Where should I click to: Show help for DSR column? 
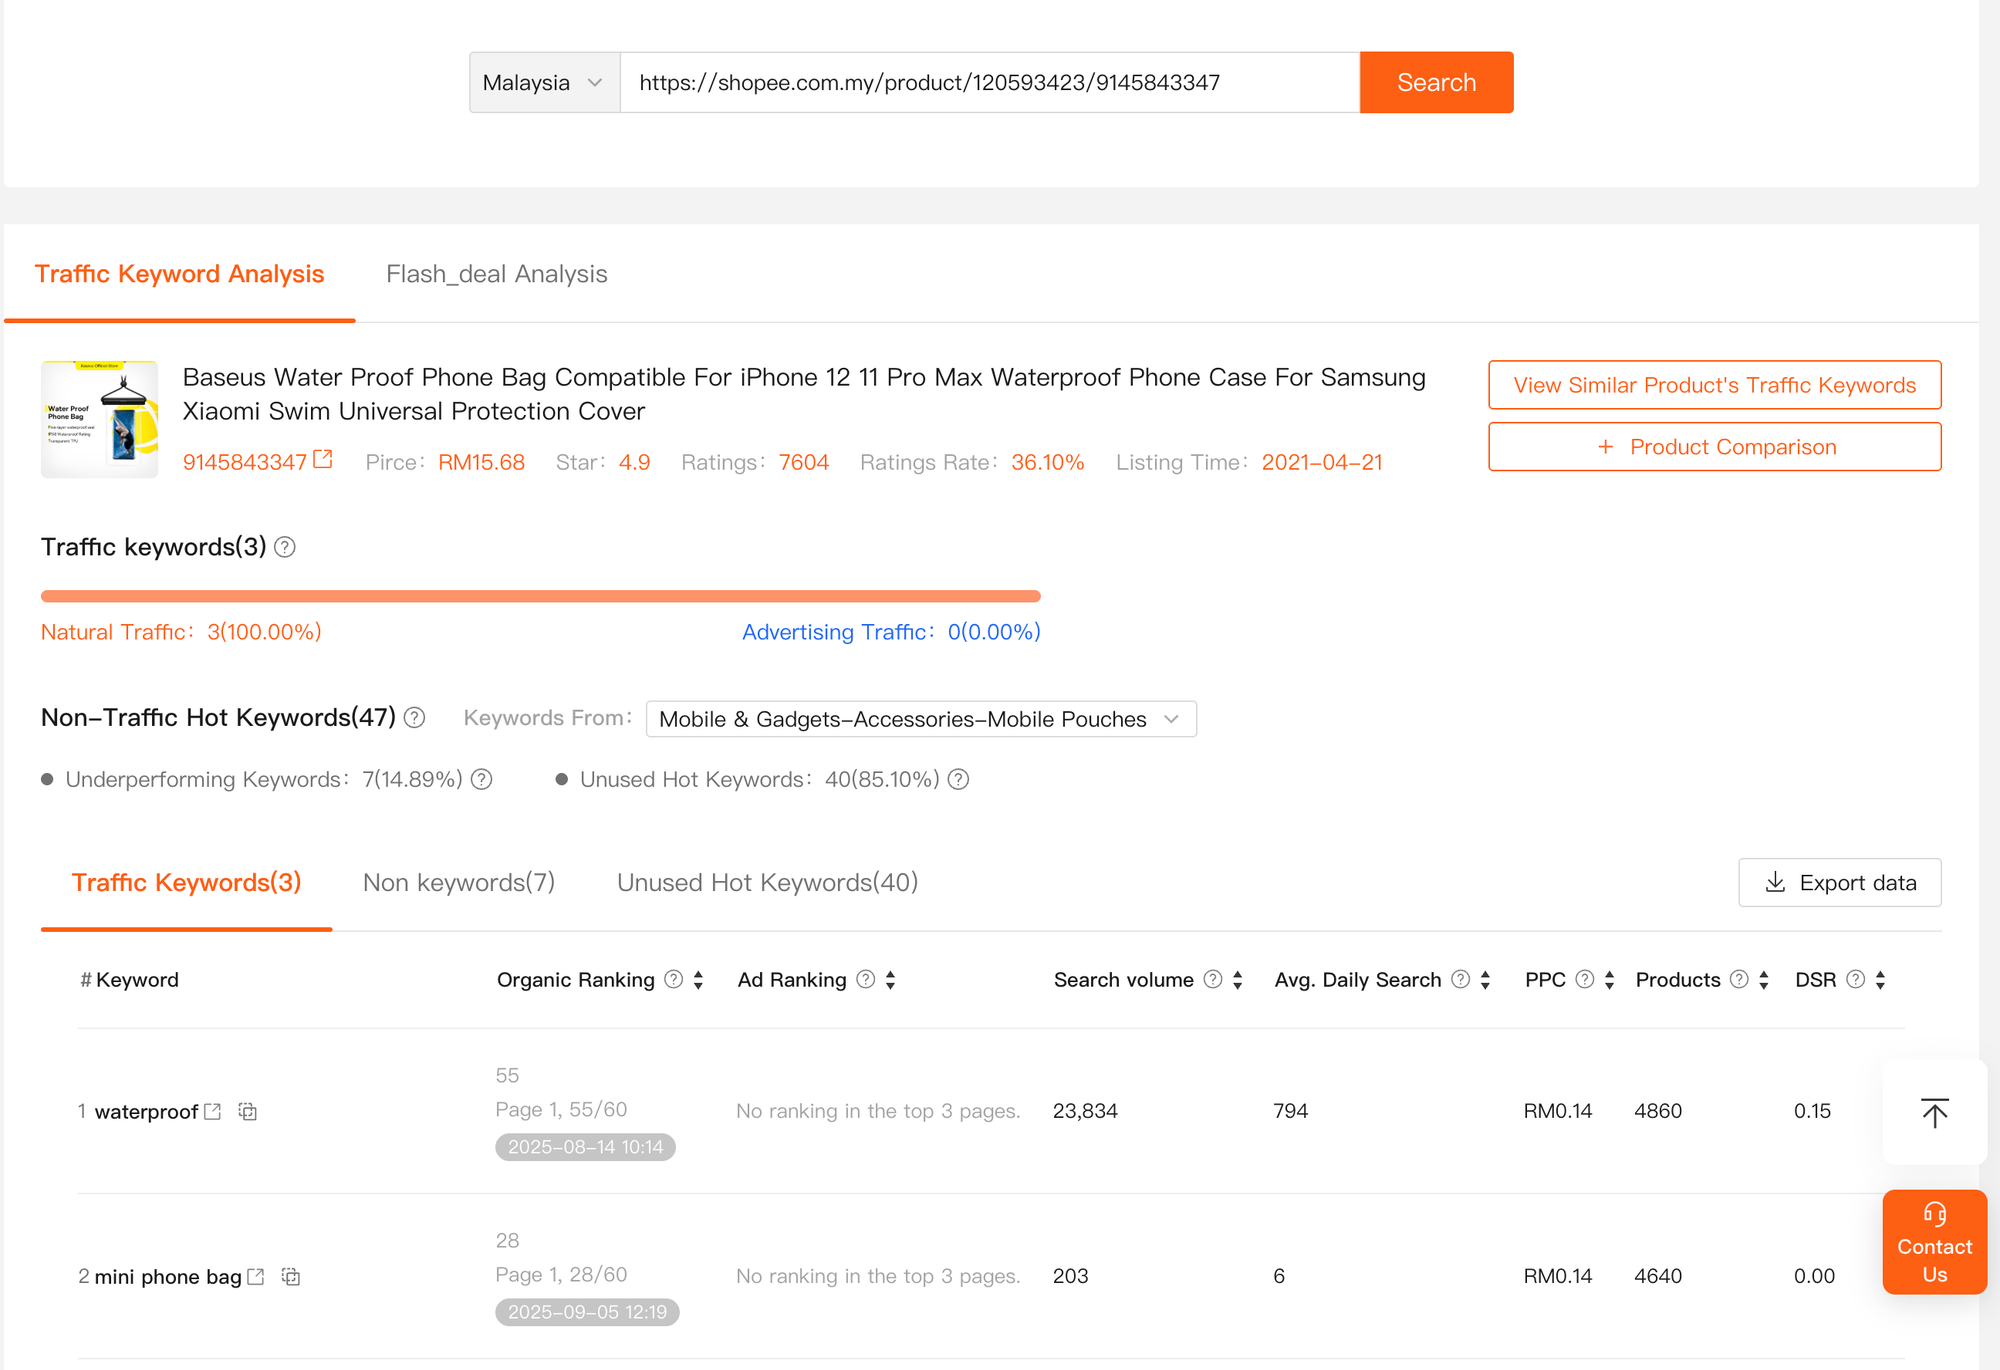1856,979
